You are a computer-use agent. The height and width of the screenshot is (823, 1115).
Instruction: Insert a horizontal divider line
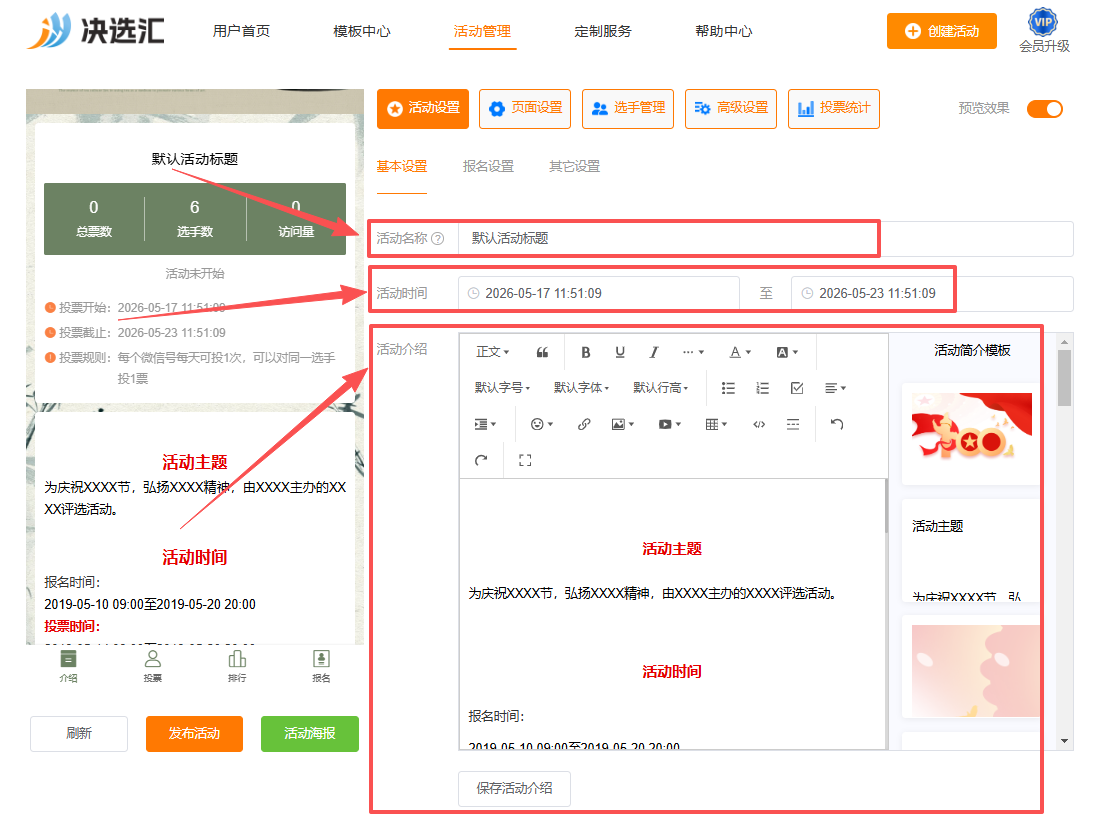(793, 424)
